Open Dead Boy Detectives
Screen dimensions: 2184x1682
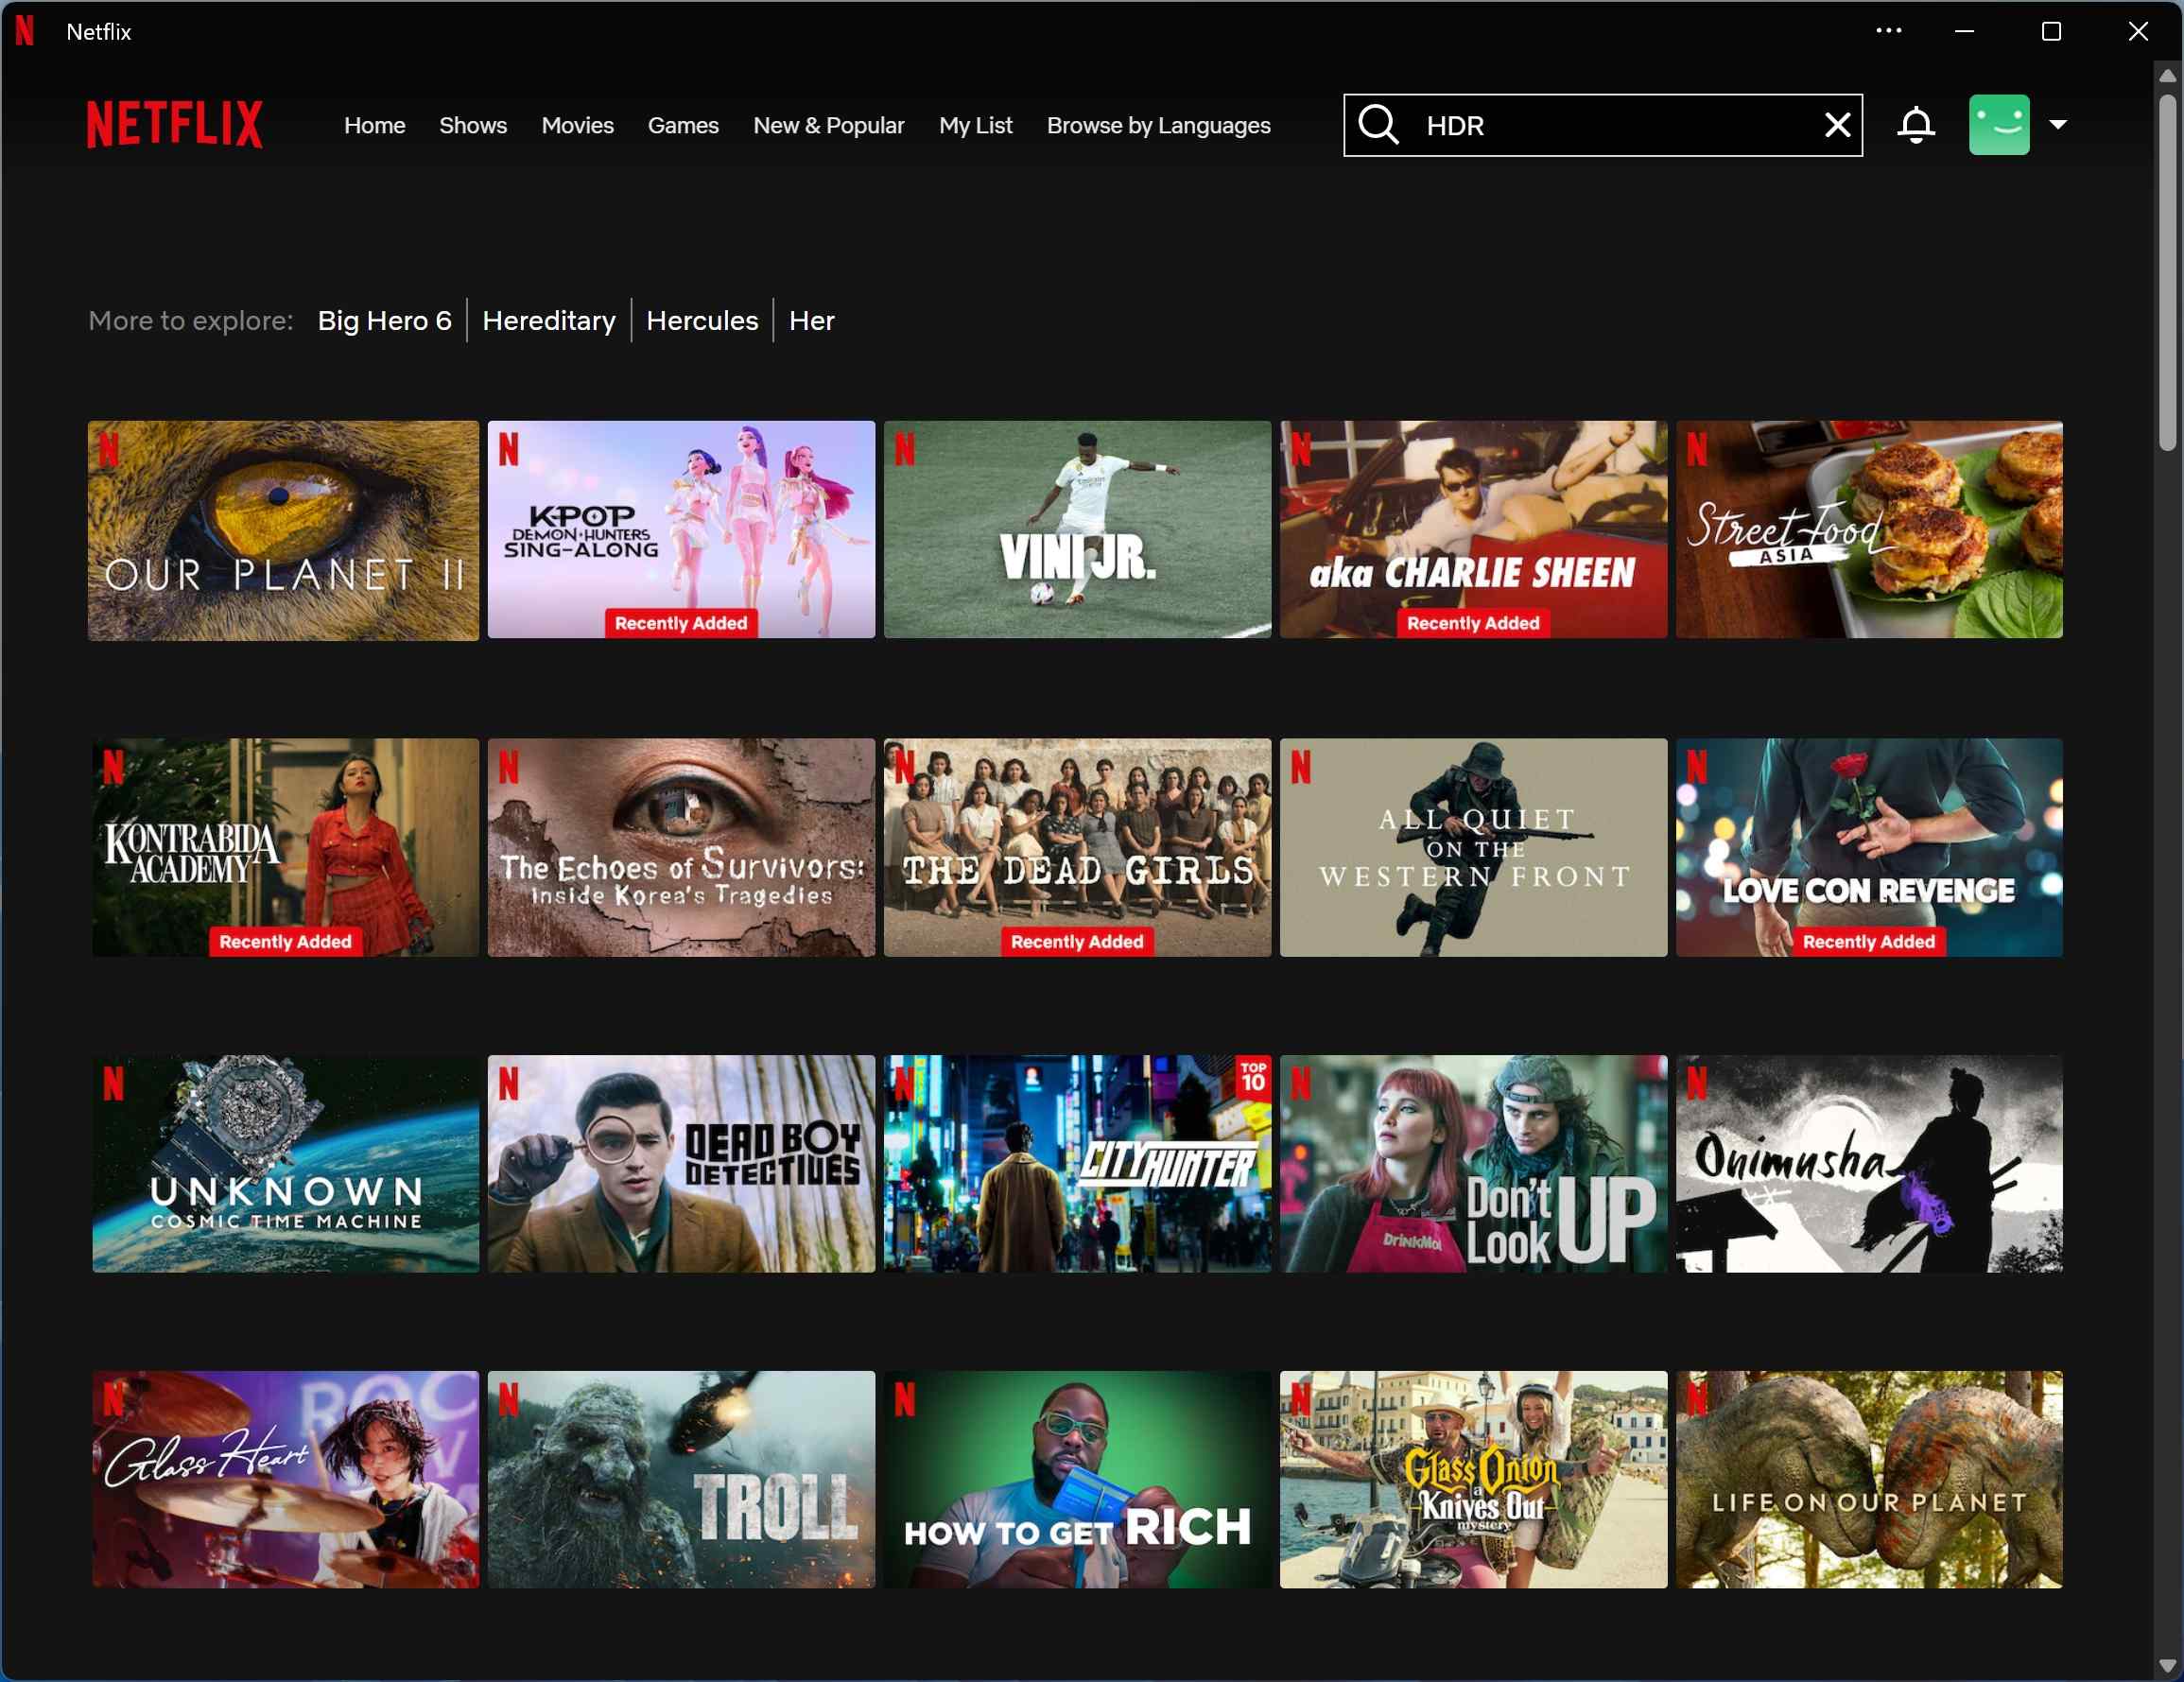tap(681, 1163)
